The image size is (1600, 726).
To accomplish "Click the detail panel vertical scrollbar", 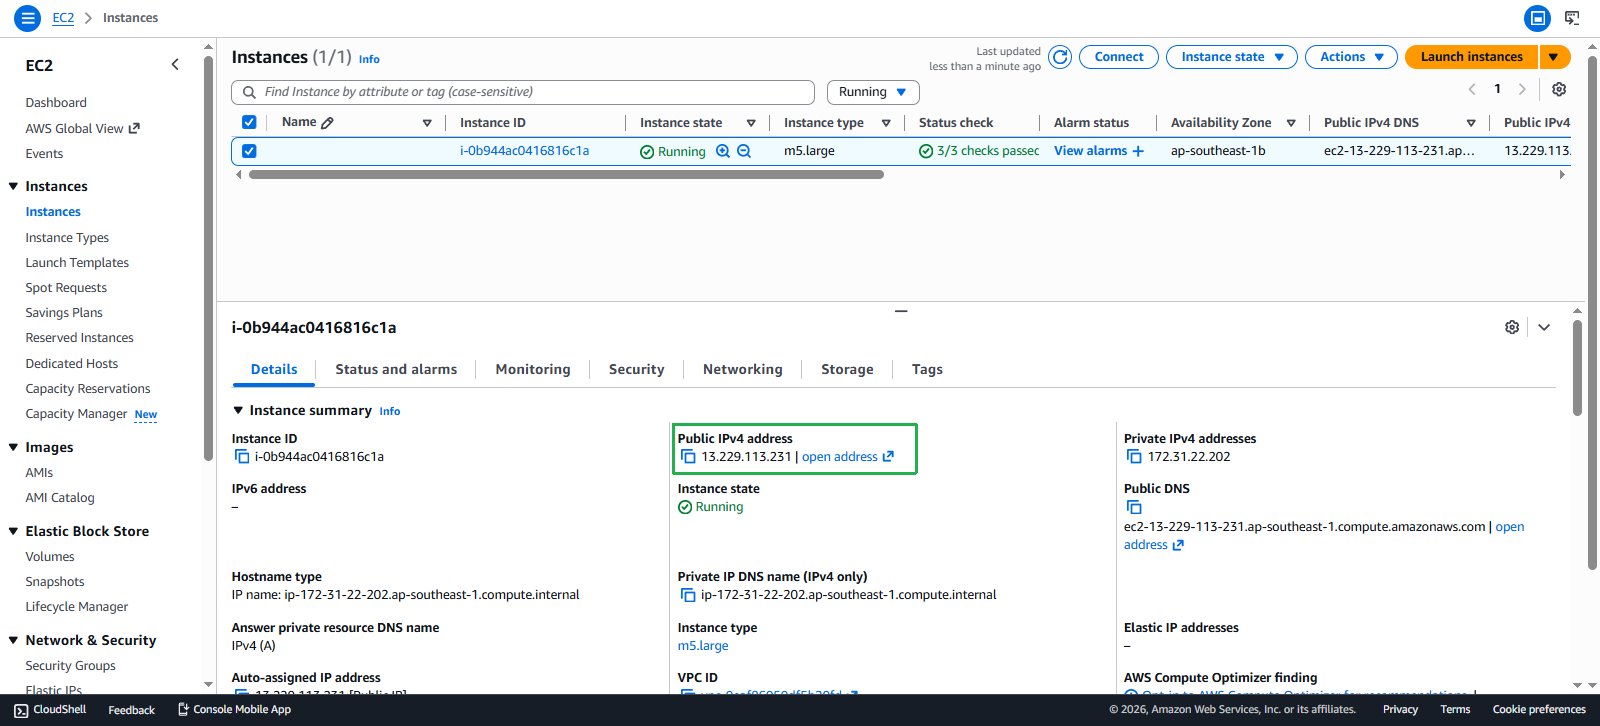I will click(x=1577, y=368).
